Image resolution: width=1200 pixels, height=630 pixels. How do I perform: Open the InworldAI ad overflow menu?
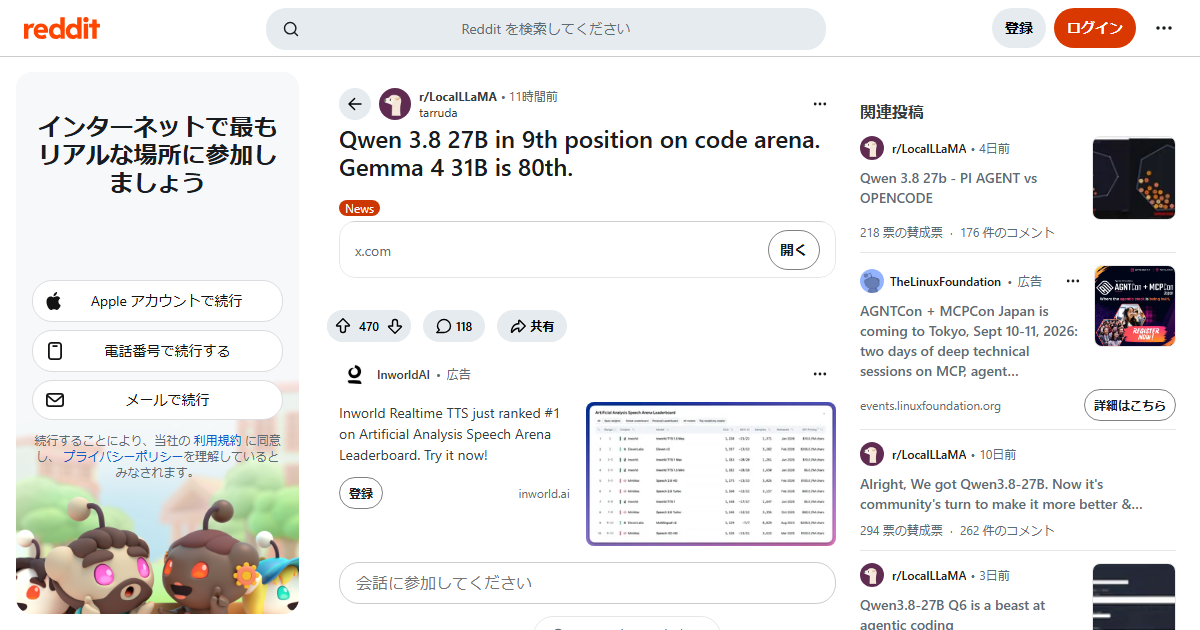coord(820,374)
